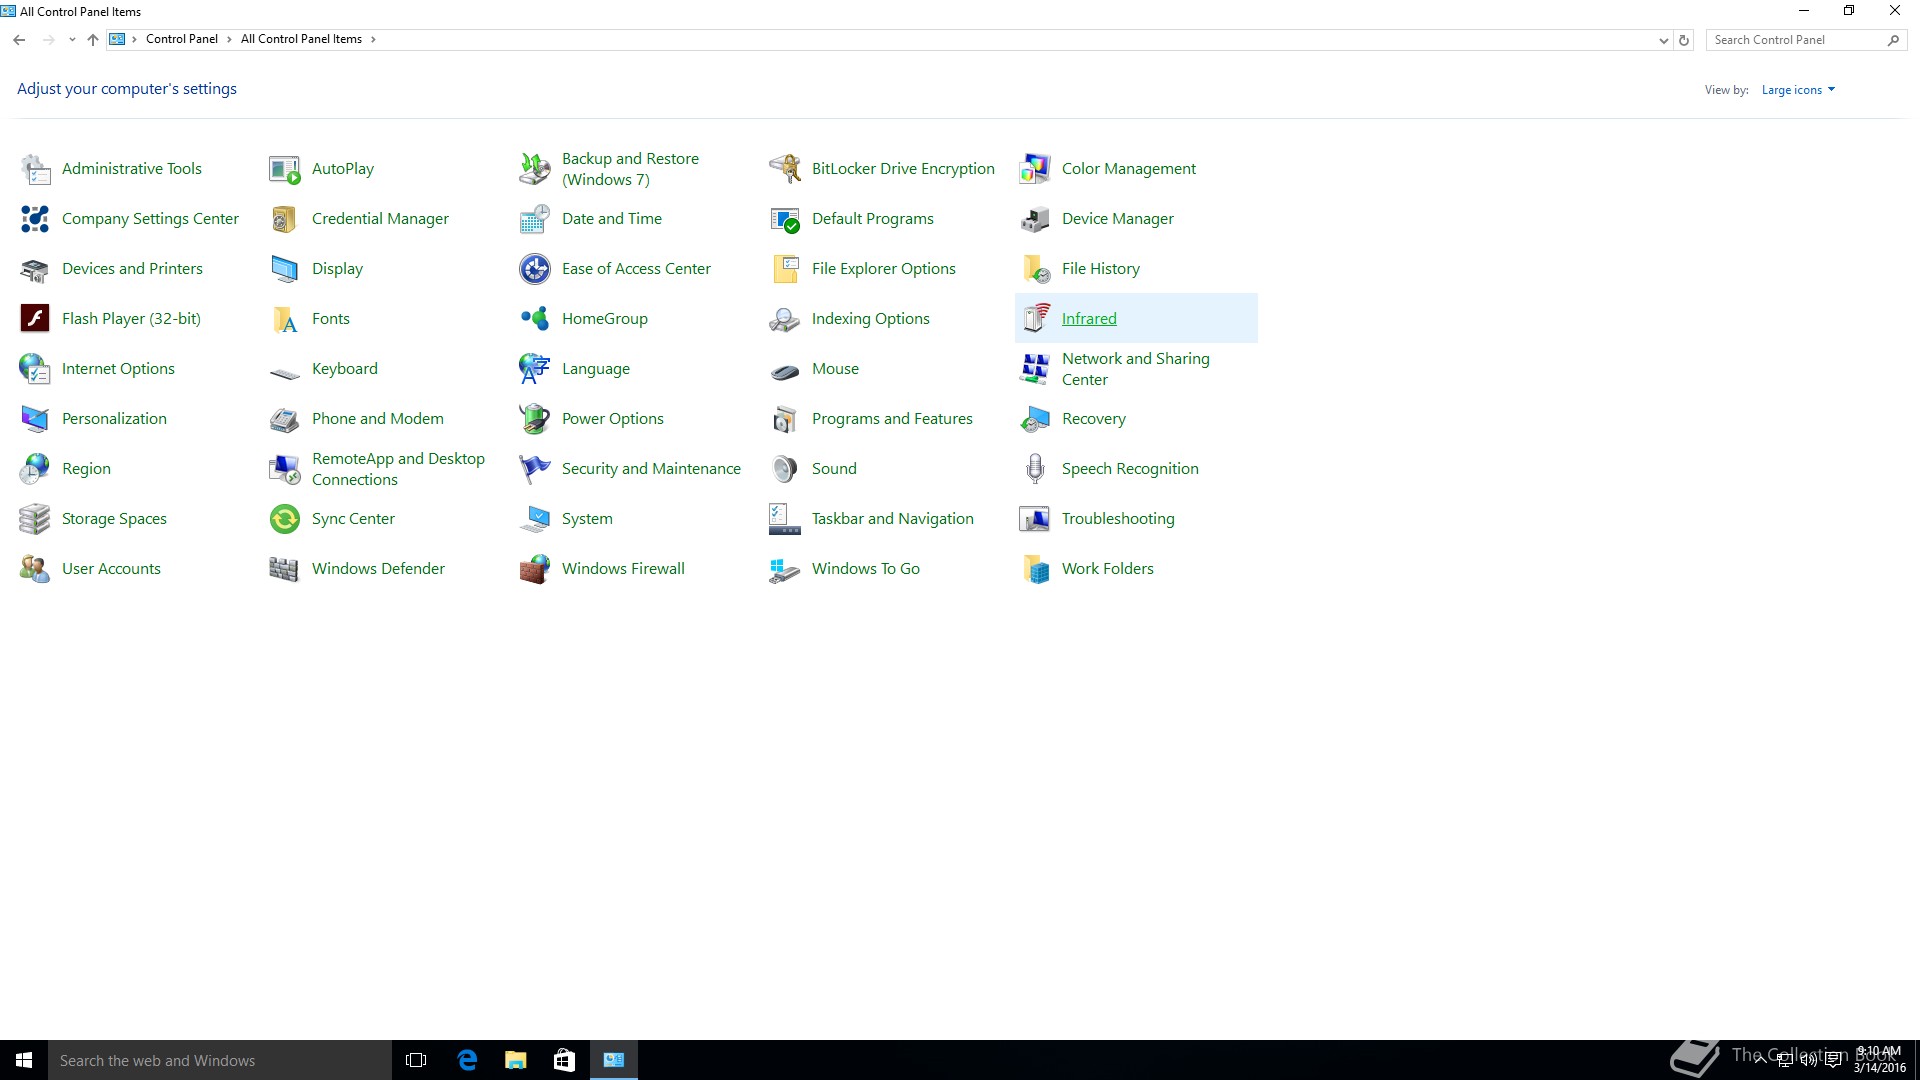Open Region settings link

(x=86, y=469)
